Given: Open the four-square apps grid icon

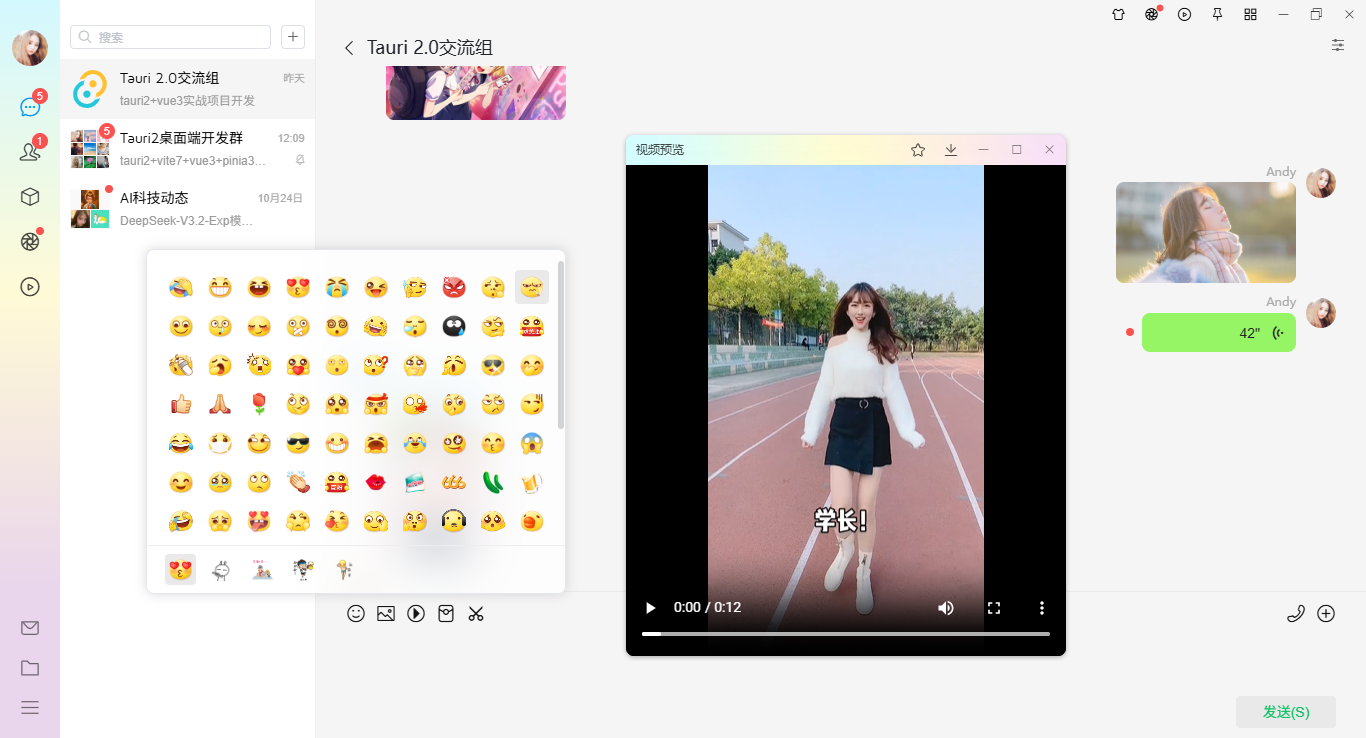Looking at the screenshot, I should click(x=1250, y=14).
